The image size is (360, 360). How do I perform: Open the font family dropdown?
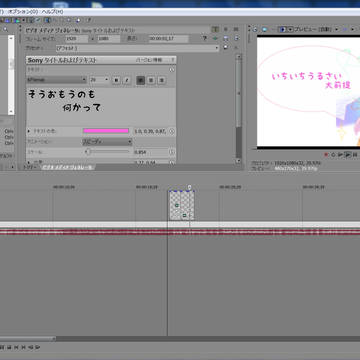click(57, 80)
